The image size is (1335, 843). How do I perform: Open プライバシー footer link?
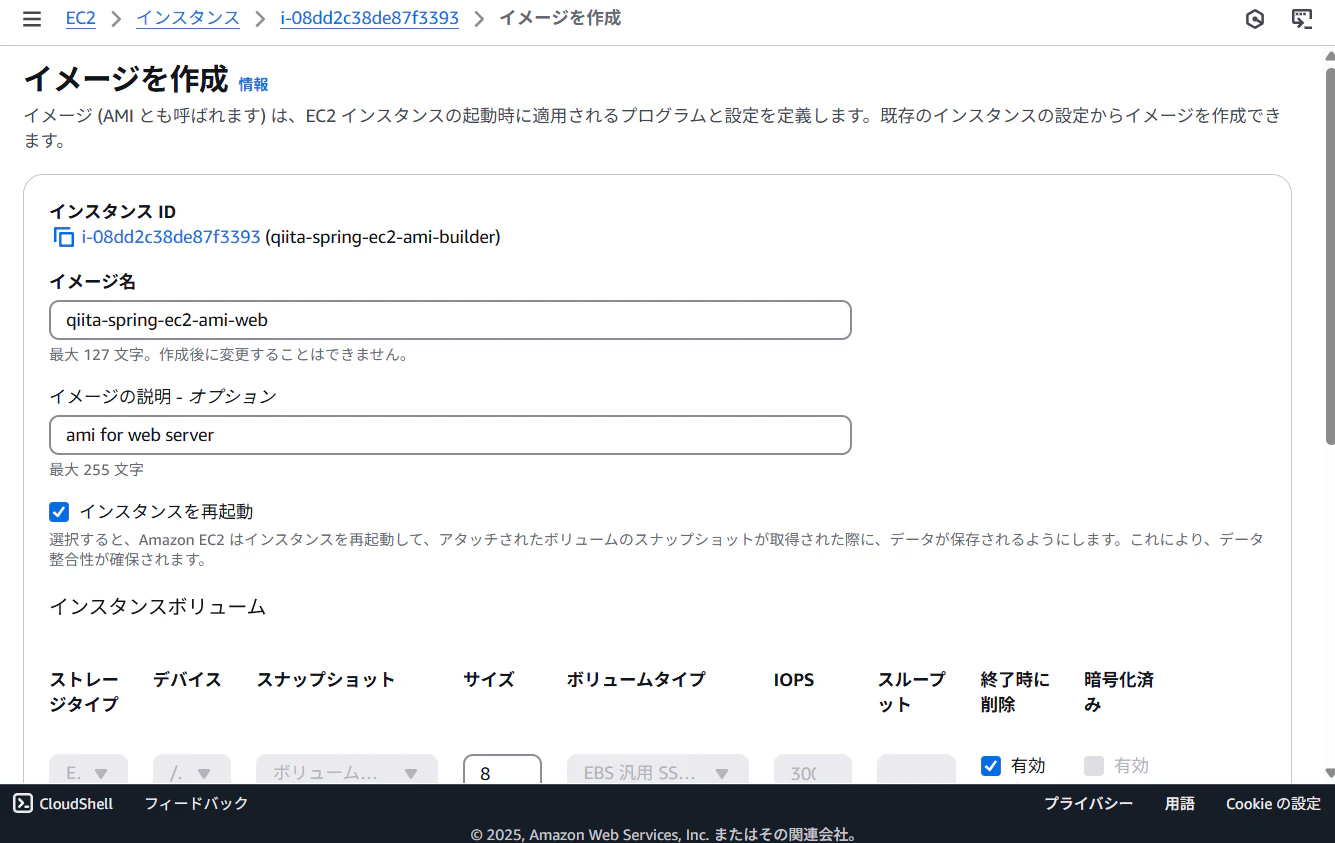1089,803
